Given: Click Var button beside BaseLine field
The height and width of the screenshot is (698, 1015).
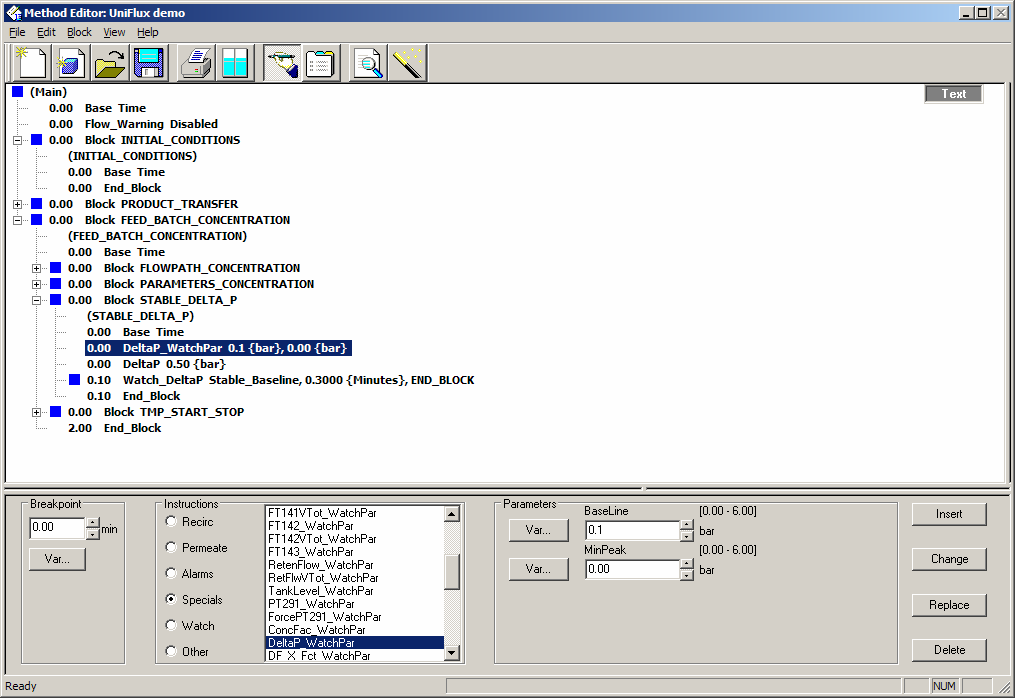Looking at the screenshot, I should pyautogui.click(x=538, y=530).
